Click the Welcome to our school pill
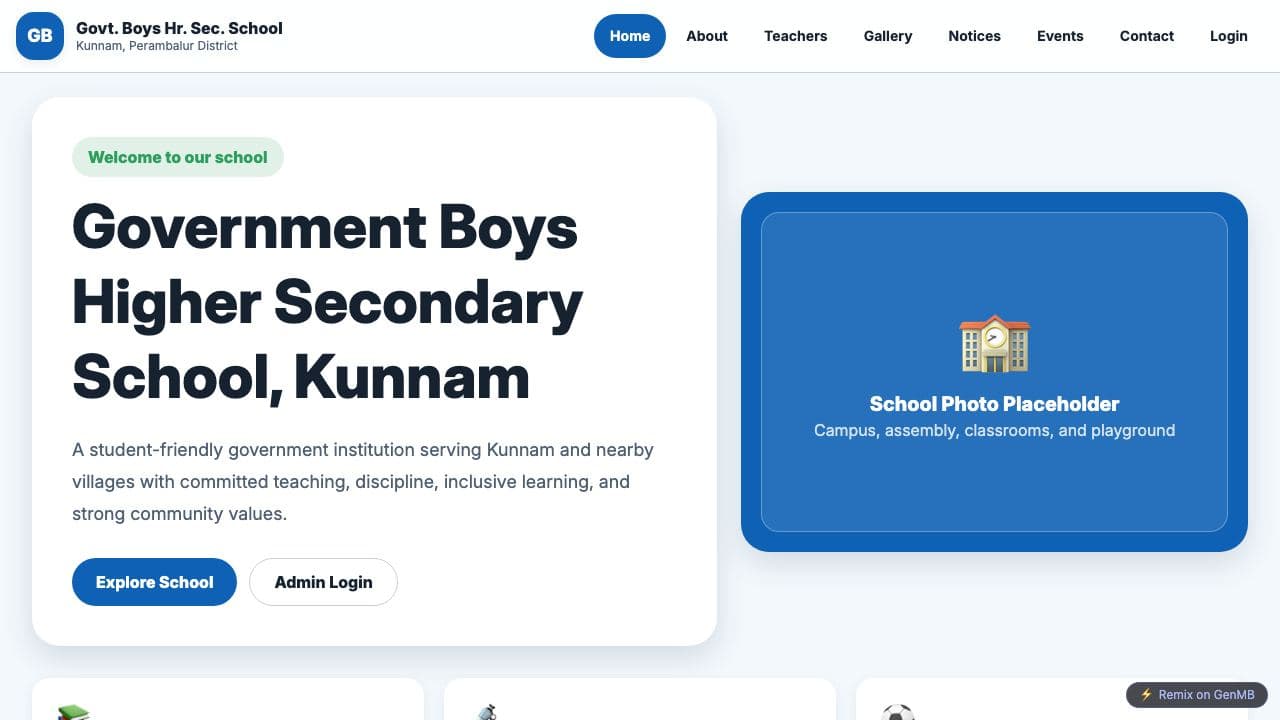 pos(178,157)
